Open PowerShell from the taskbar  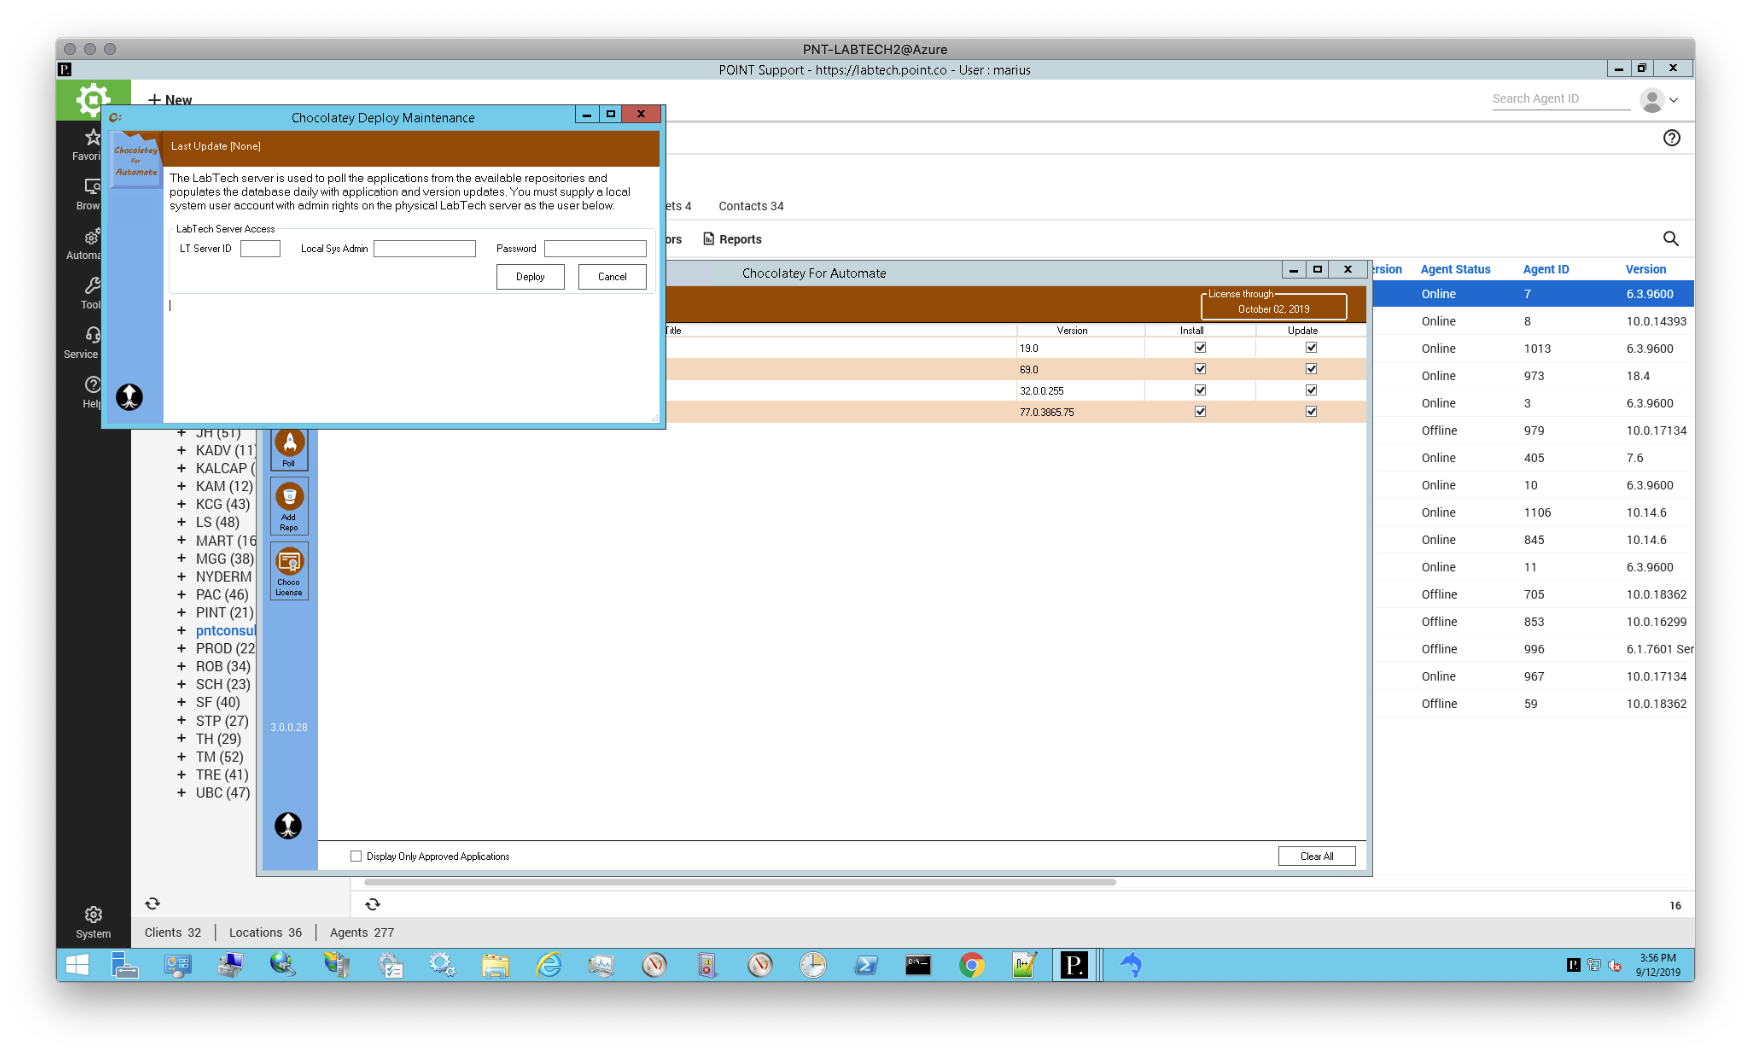(866, 965)
